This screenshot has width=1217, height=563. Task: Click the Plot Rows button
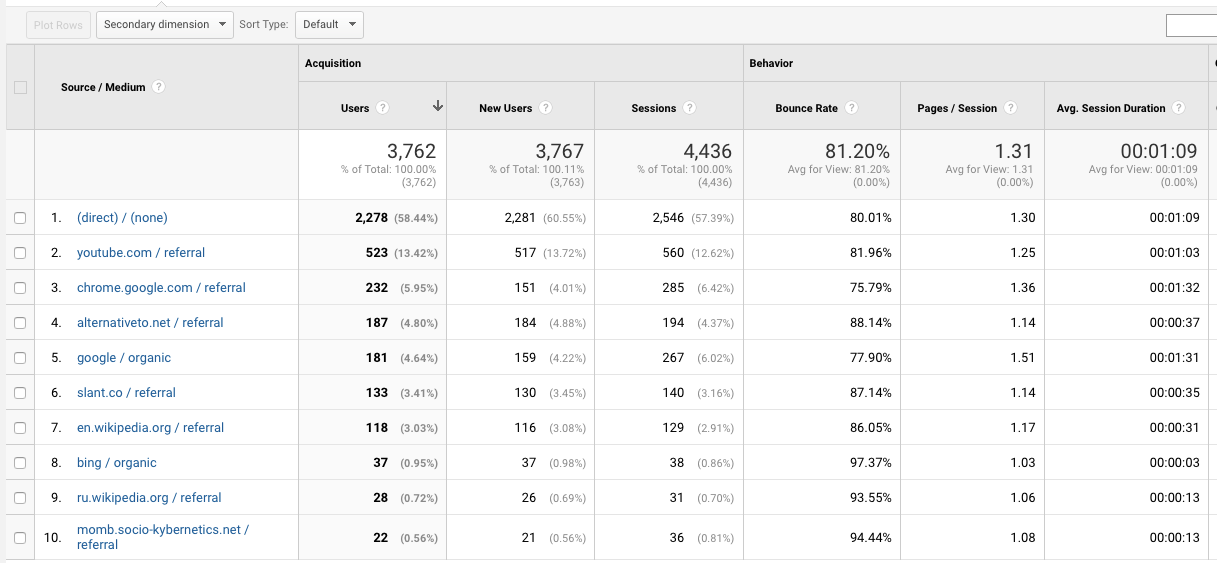[x=58, y=25]
